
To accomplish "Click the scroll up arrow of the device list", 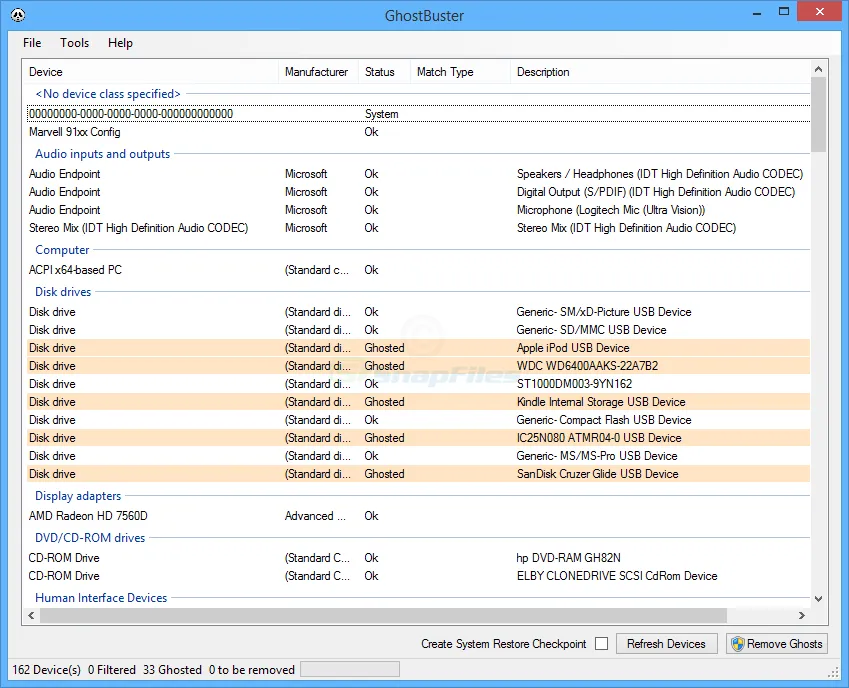I will pos(818,69).
